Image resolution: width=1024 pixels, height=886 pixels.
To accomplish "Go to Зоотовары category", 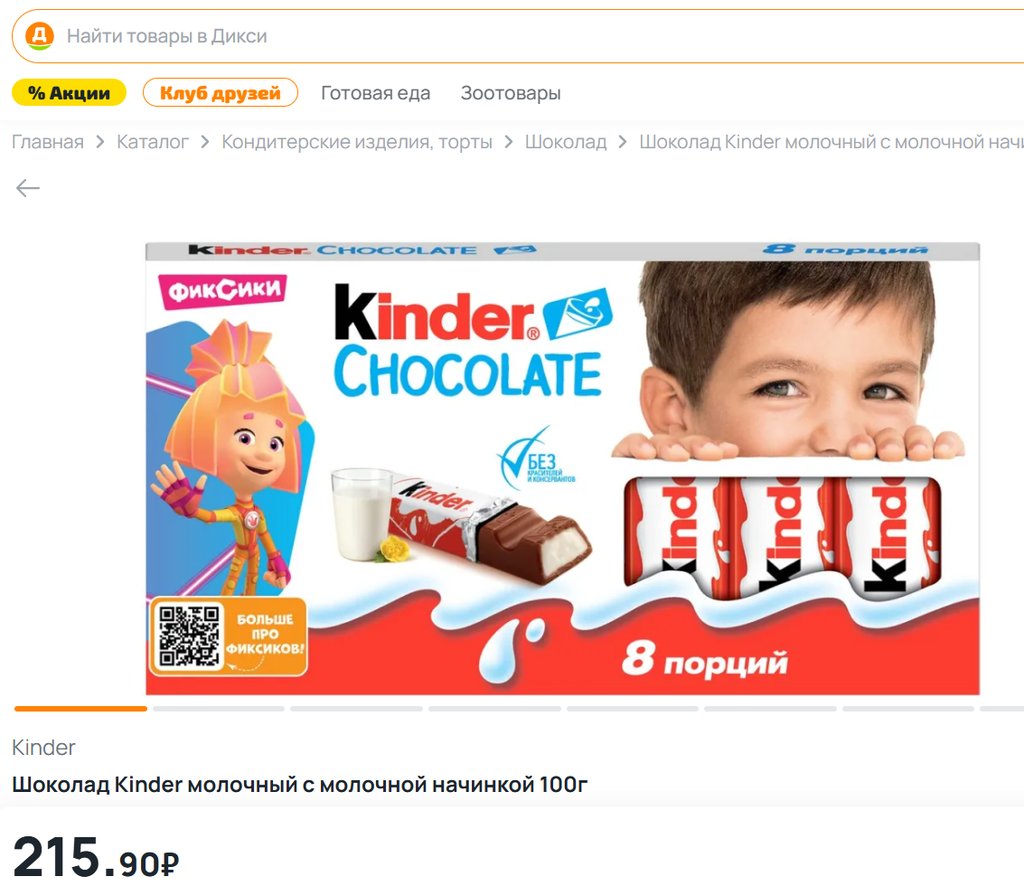I will [511, 93].
